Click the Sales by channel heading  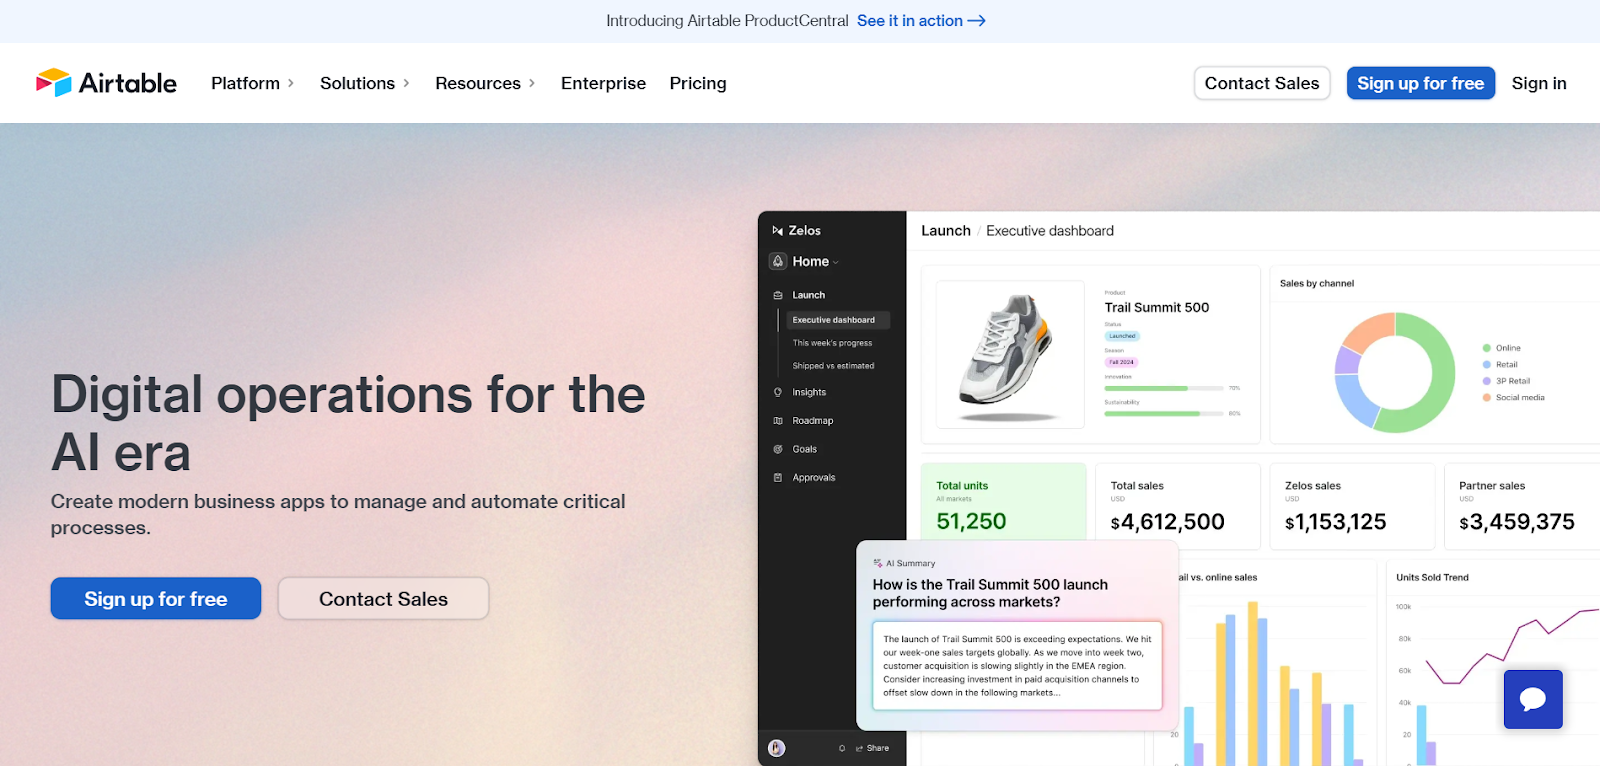1317,284
